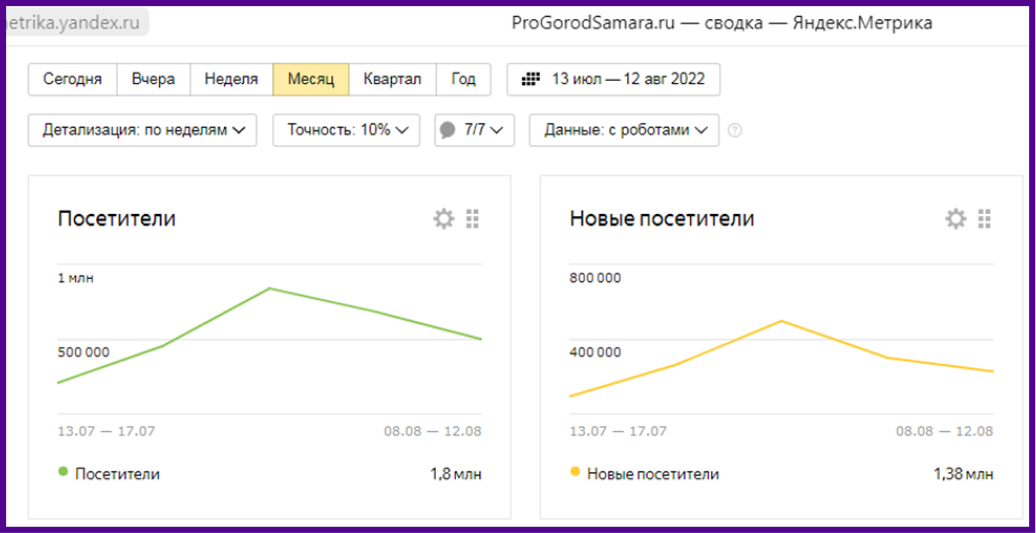Select the Месяц period
The height and width of the screenshot is (533, 1036).
coord(311,79)
